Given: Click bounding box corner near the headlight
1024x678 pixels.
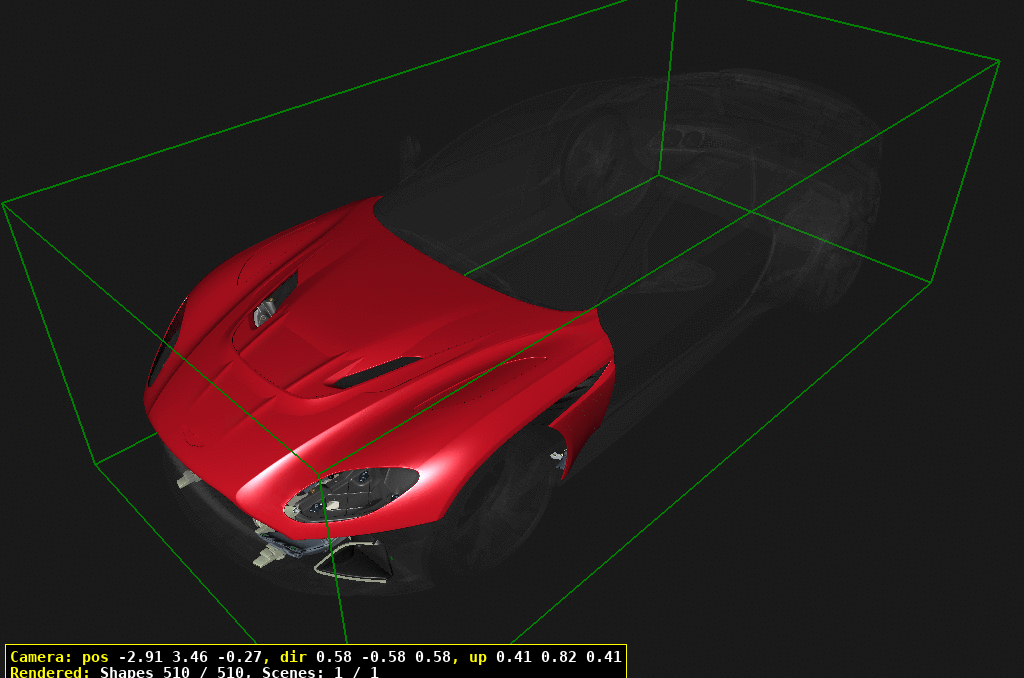Looking at the screenshot, I should [x=320, y=470].
